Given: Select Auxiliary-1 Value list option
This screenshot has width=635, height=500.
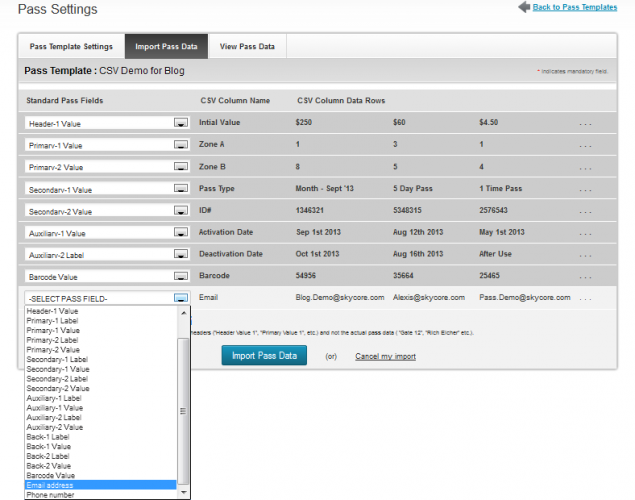Looking at the screenshot, I should point(101,408).
